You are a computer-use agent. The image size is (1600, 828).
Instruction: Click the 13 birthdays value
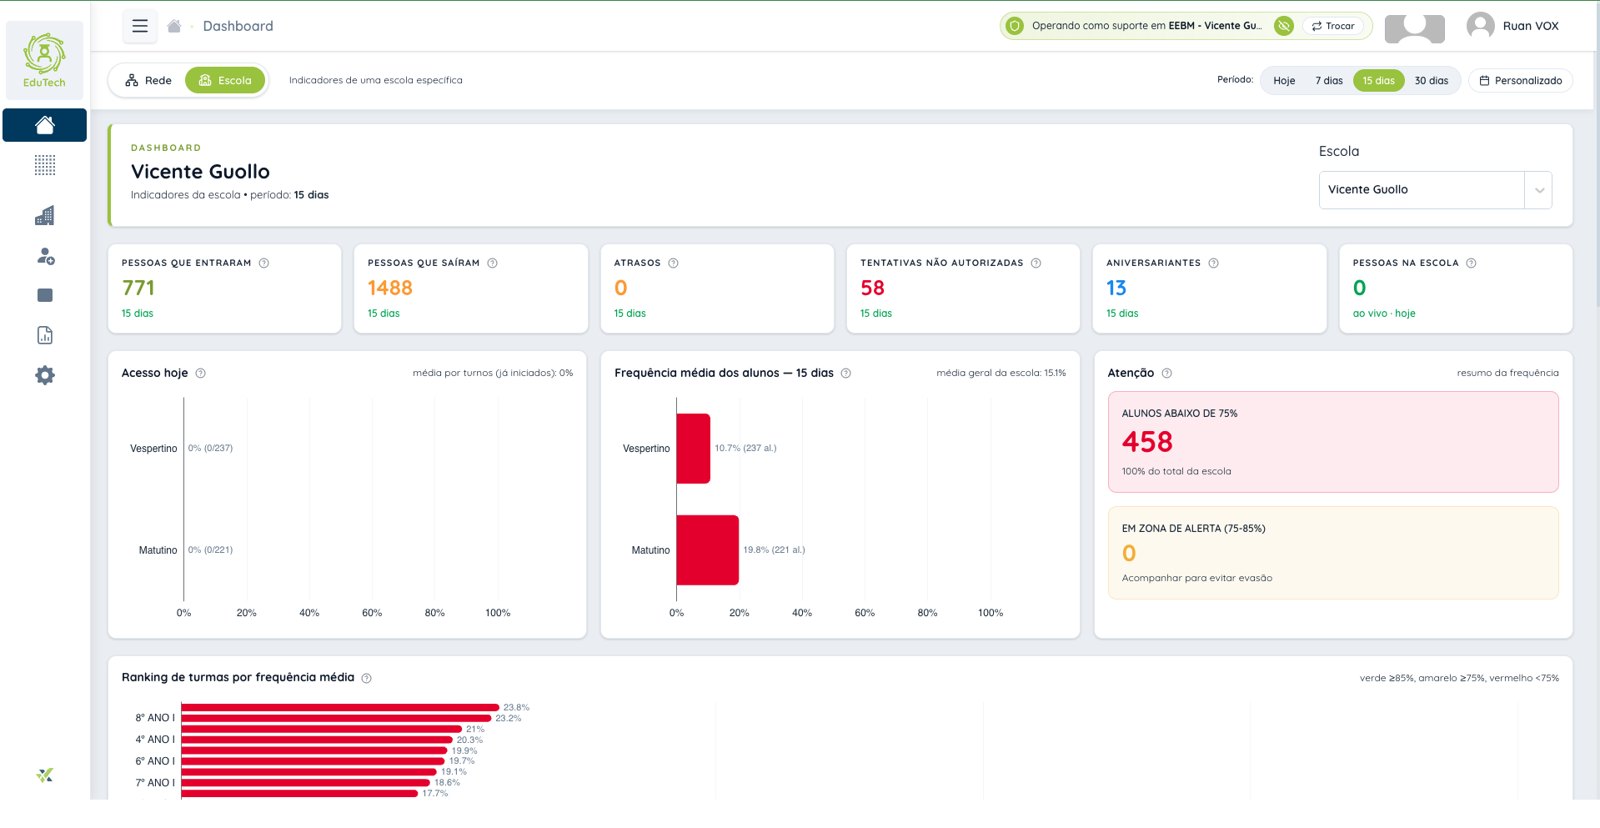click(x=1116, y=288)
